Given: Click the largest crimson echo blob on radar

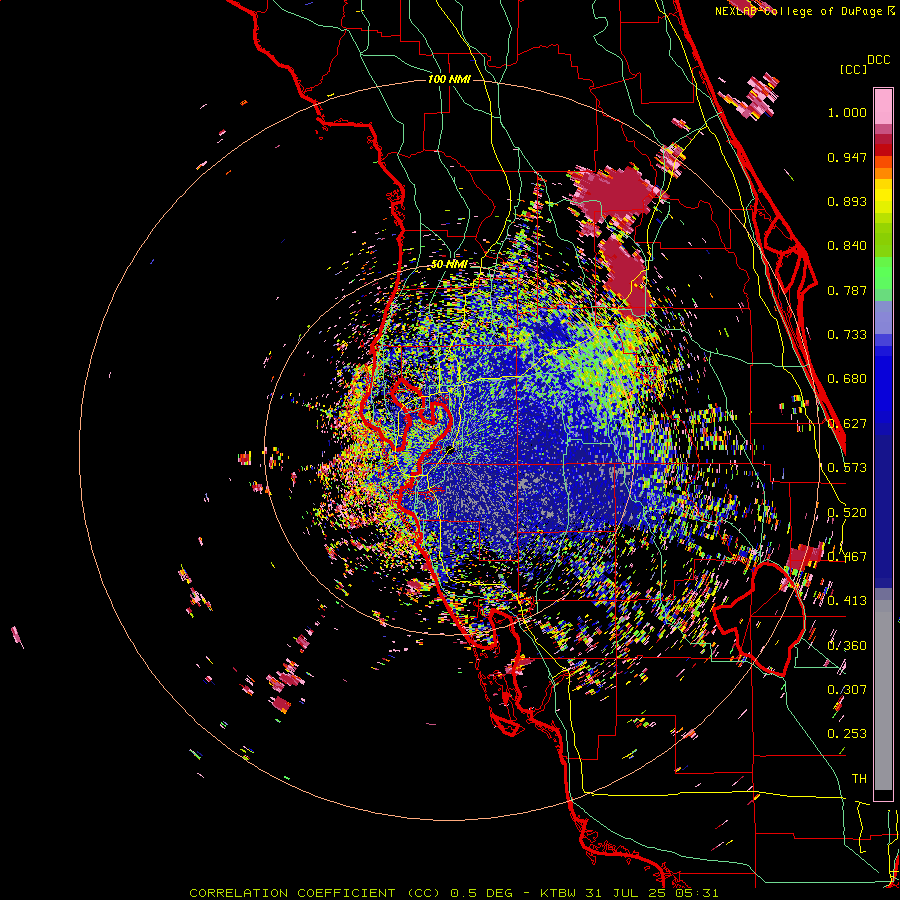Looking at the screenshot, I should click(x=617, y=194).
